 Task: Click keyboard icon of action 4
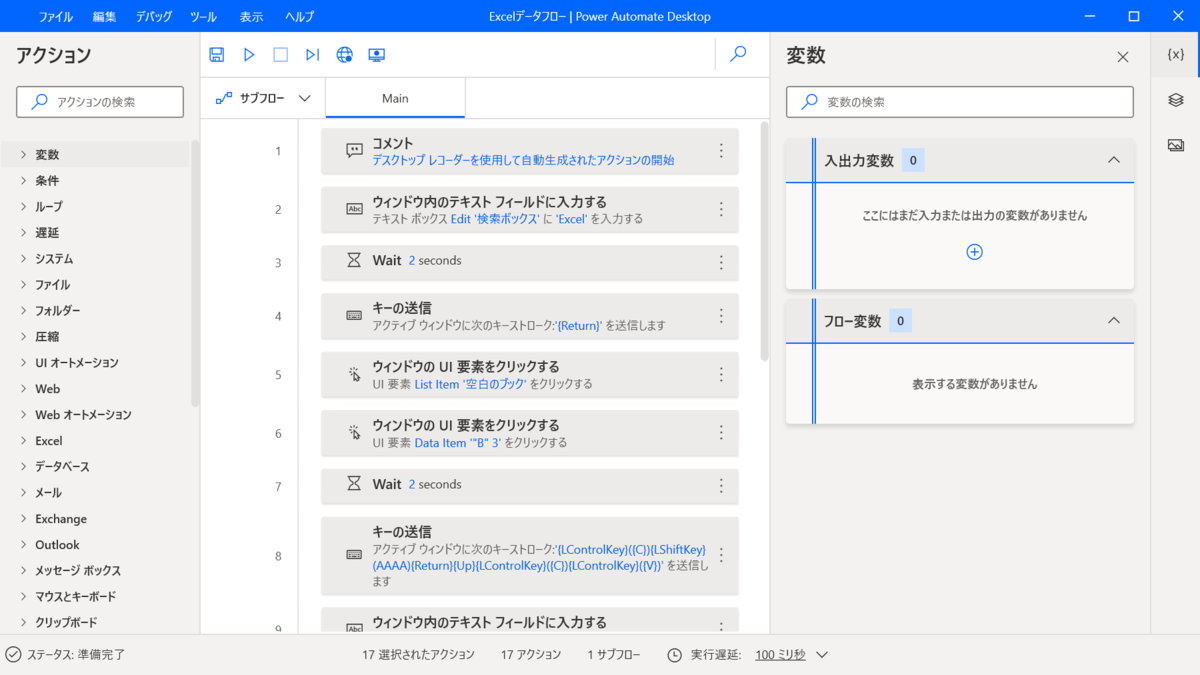[354, 315]
